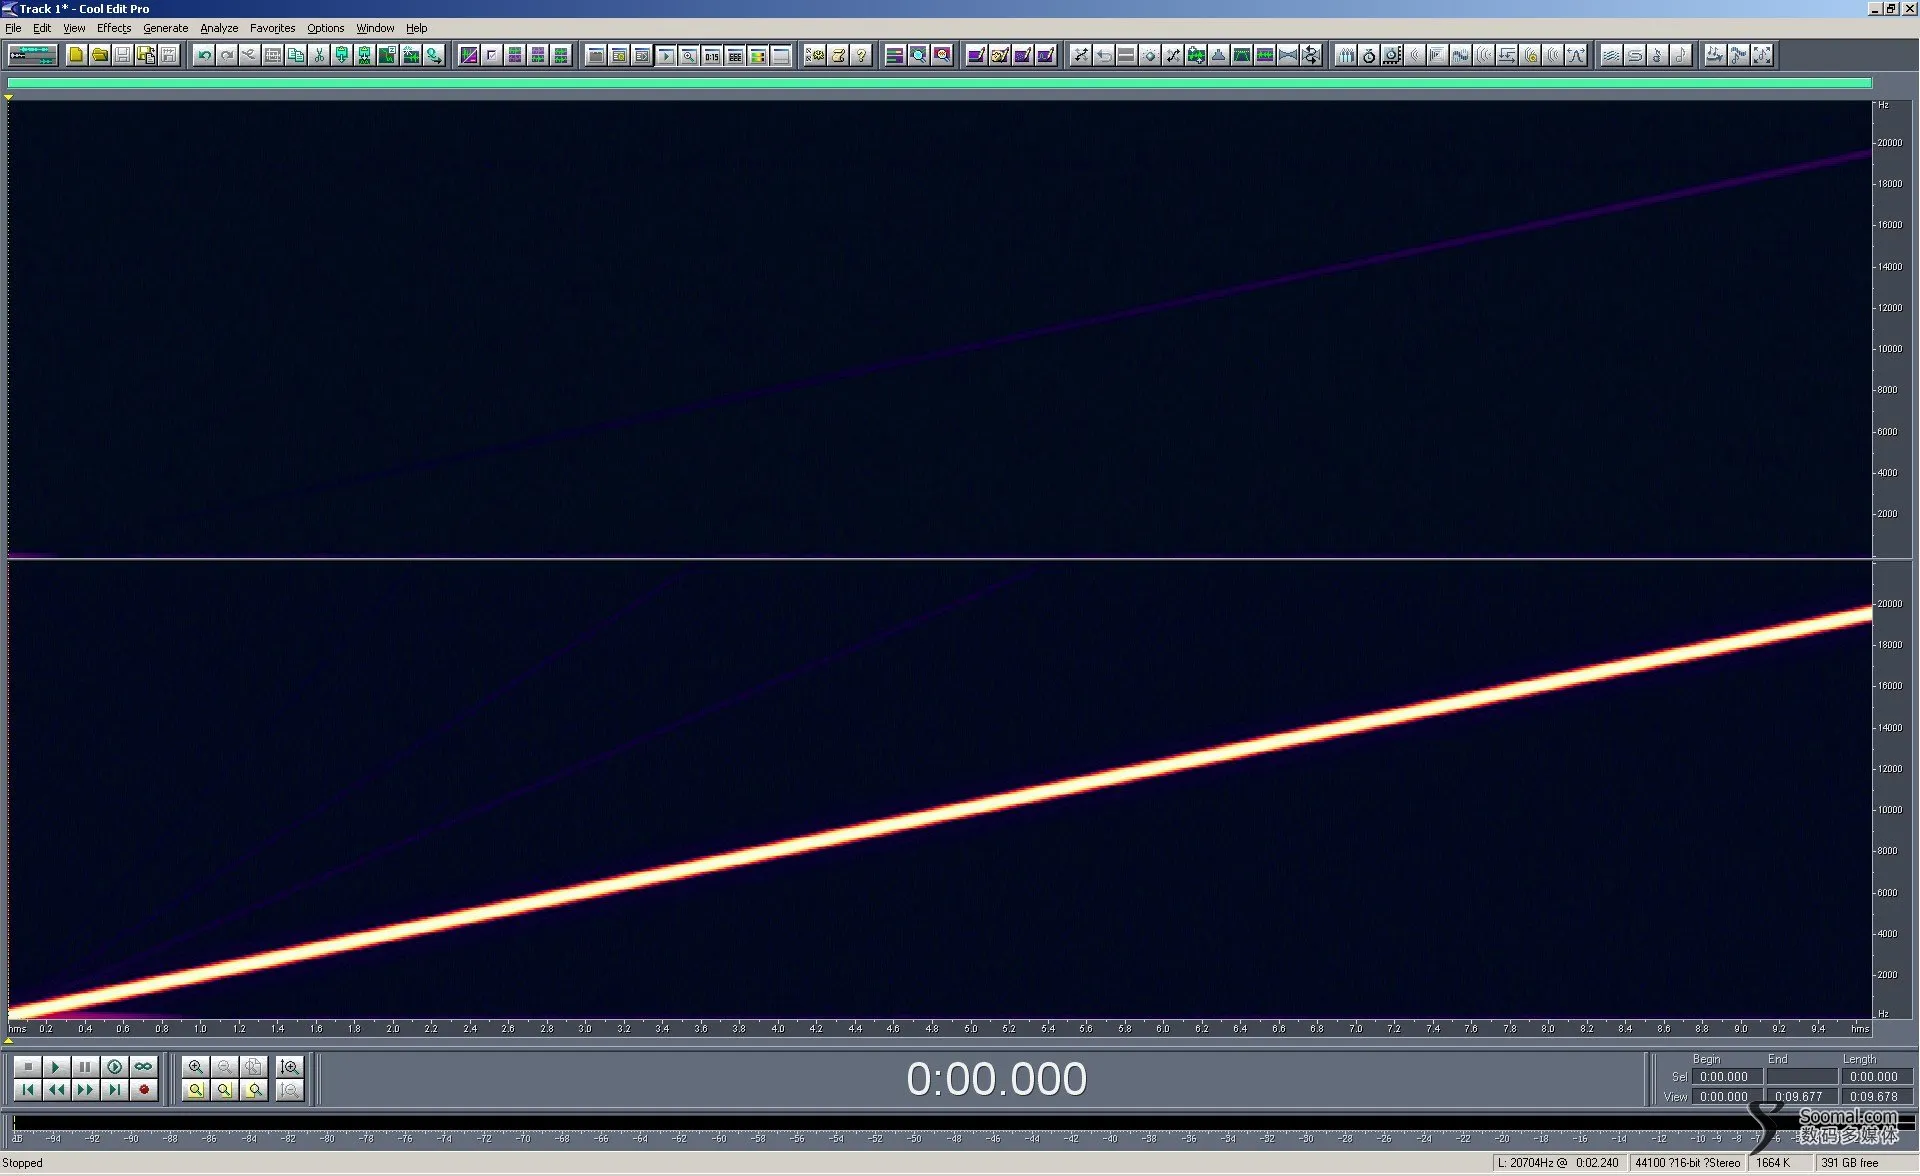Open the Options menu
The image size is (1920, 1176).
click(x=325, y=28)
